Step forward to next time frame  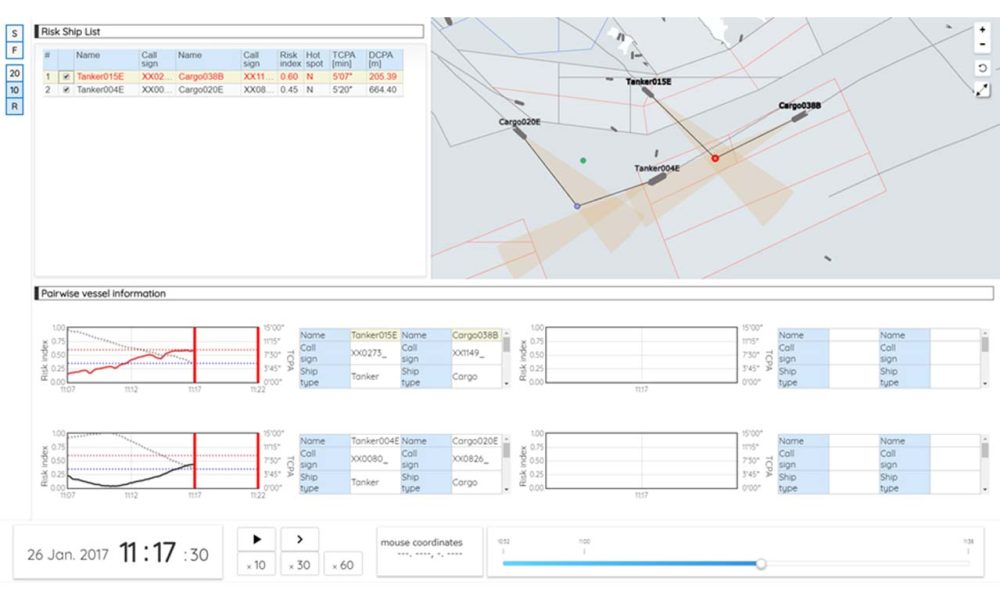click(300, 539)
